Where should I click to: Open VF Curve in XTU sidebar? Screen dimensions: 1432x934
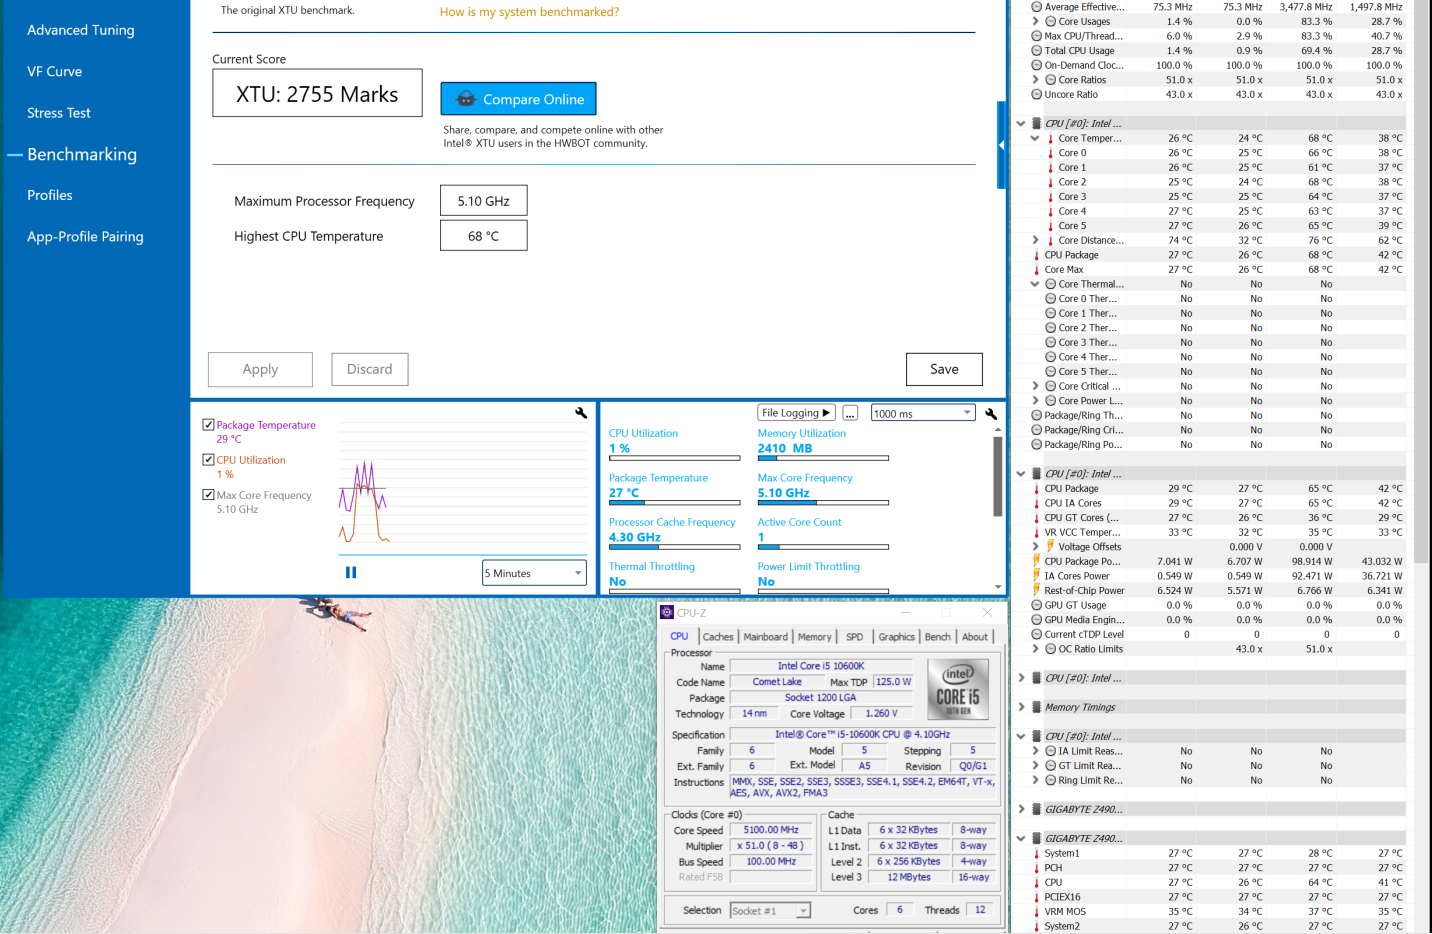pyautogui.click(x=55, y=72)
